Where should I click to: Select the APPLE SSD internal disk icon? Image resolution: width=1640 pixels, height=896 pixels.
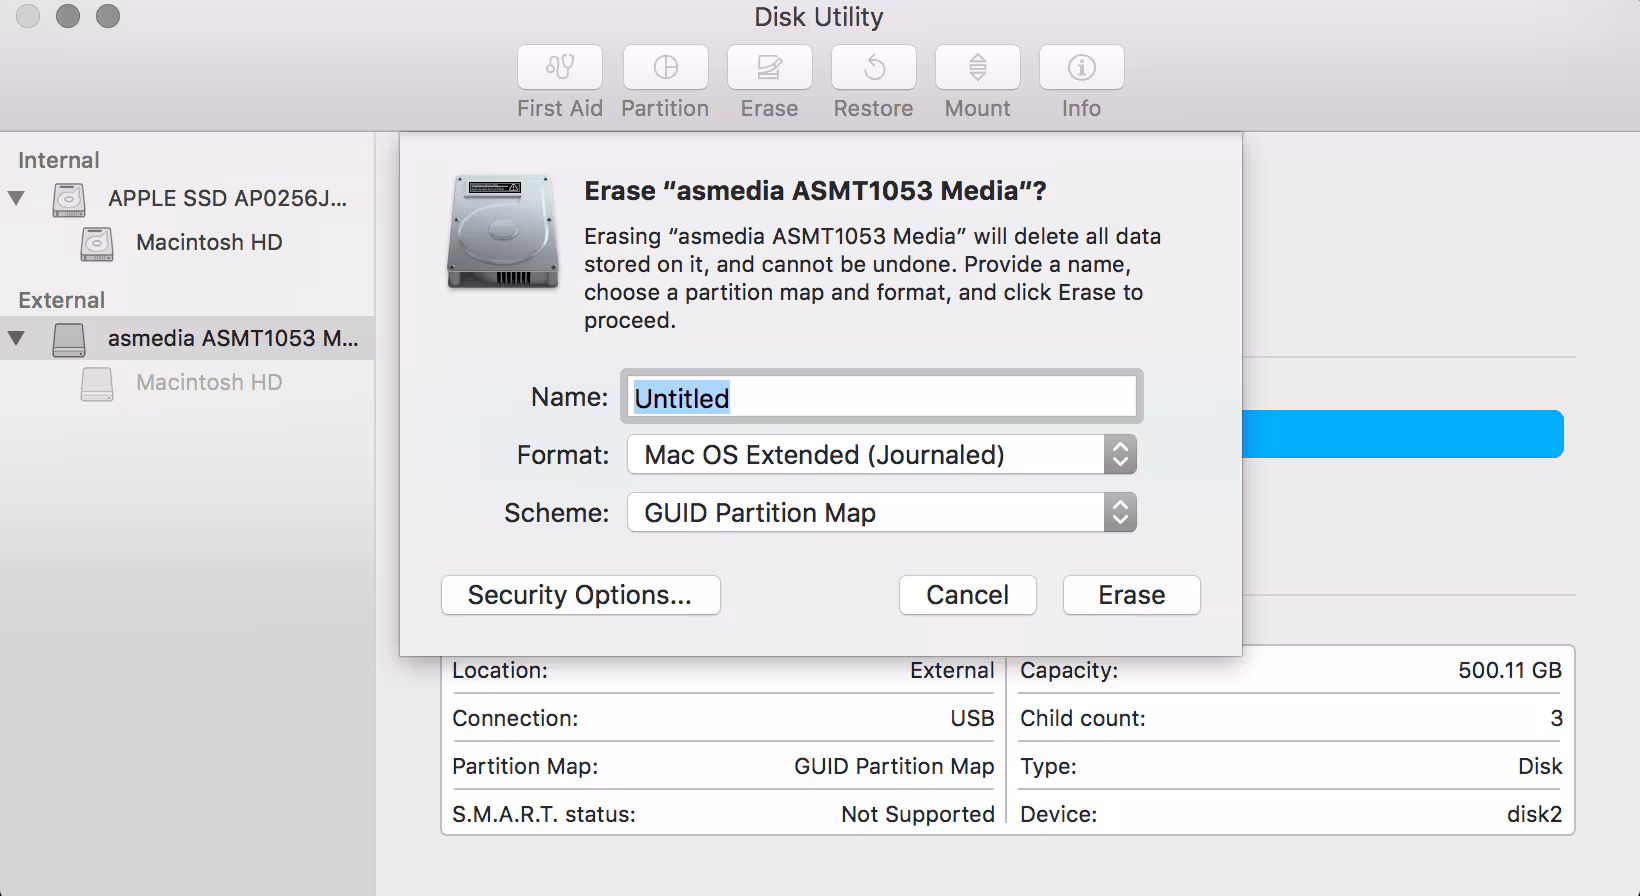69,199
